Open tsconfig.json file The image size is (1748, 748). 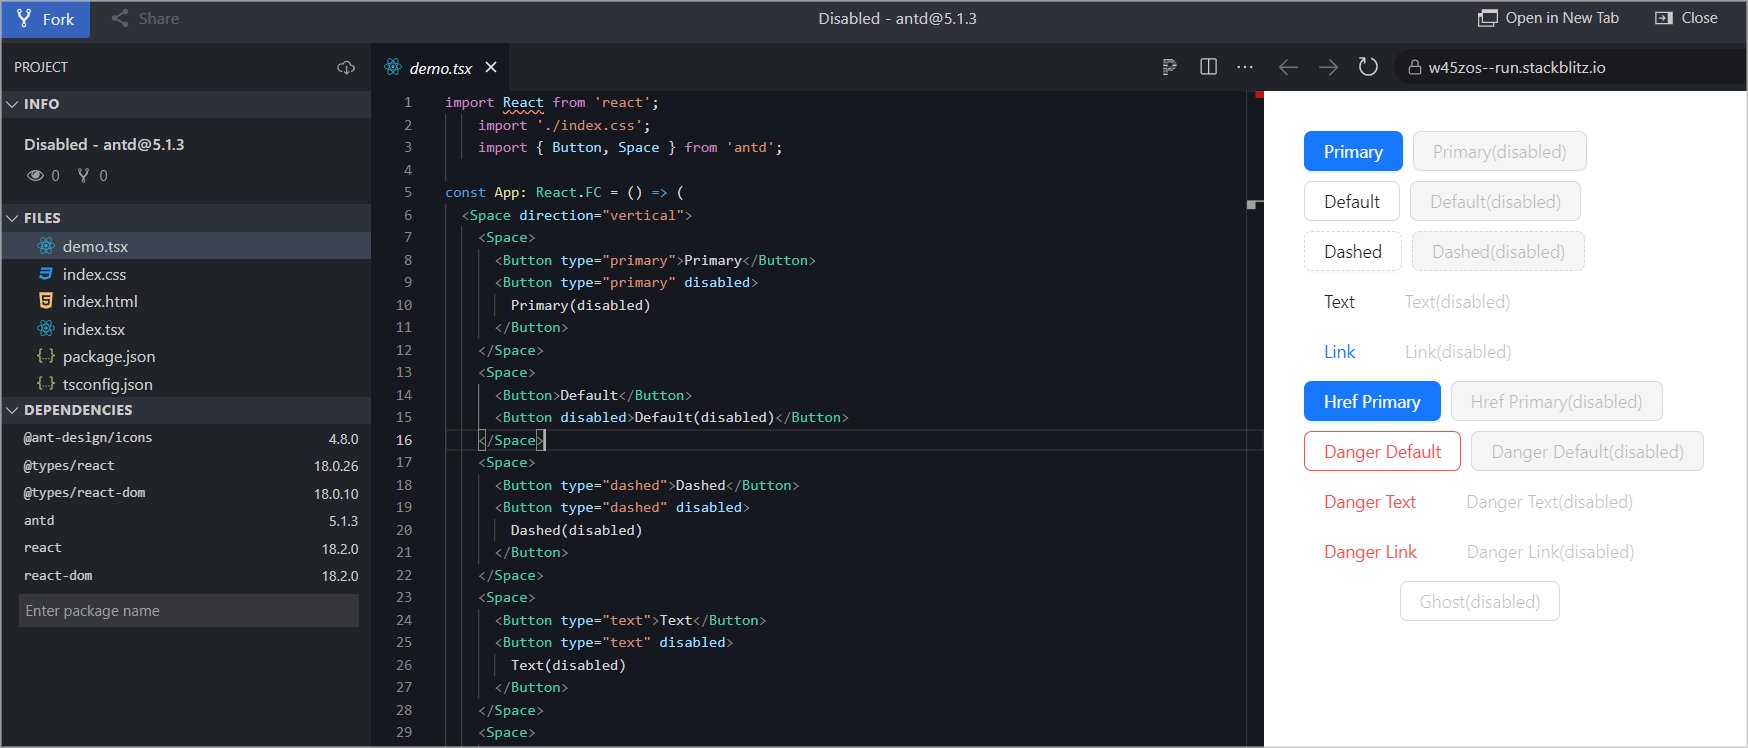click(x=186, y=384)
